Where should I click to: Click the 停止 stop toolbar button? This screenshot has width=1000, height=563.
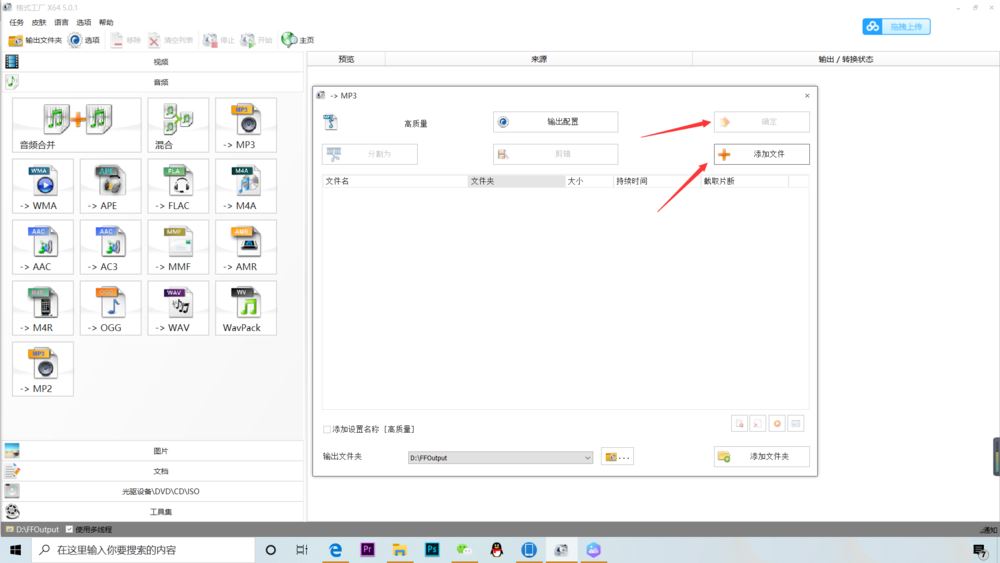(219, 40)
